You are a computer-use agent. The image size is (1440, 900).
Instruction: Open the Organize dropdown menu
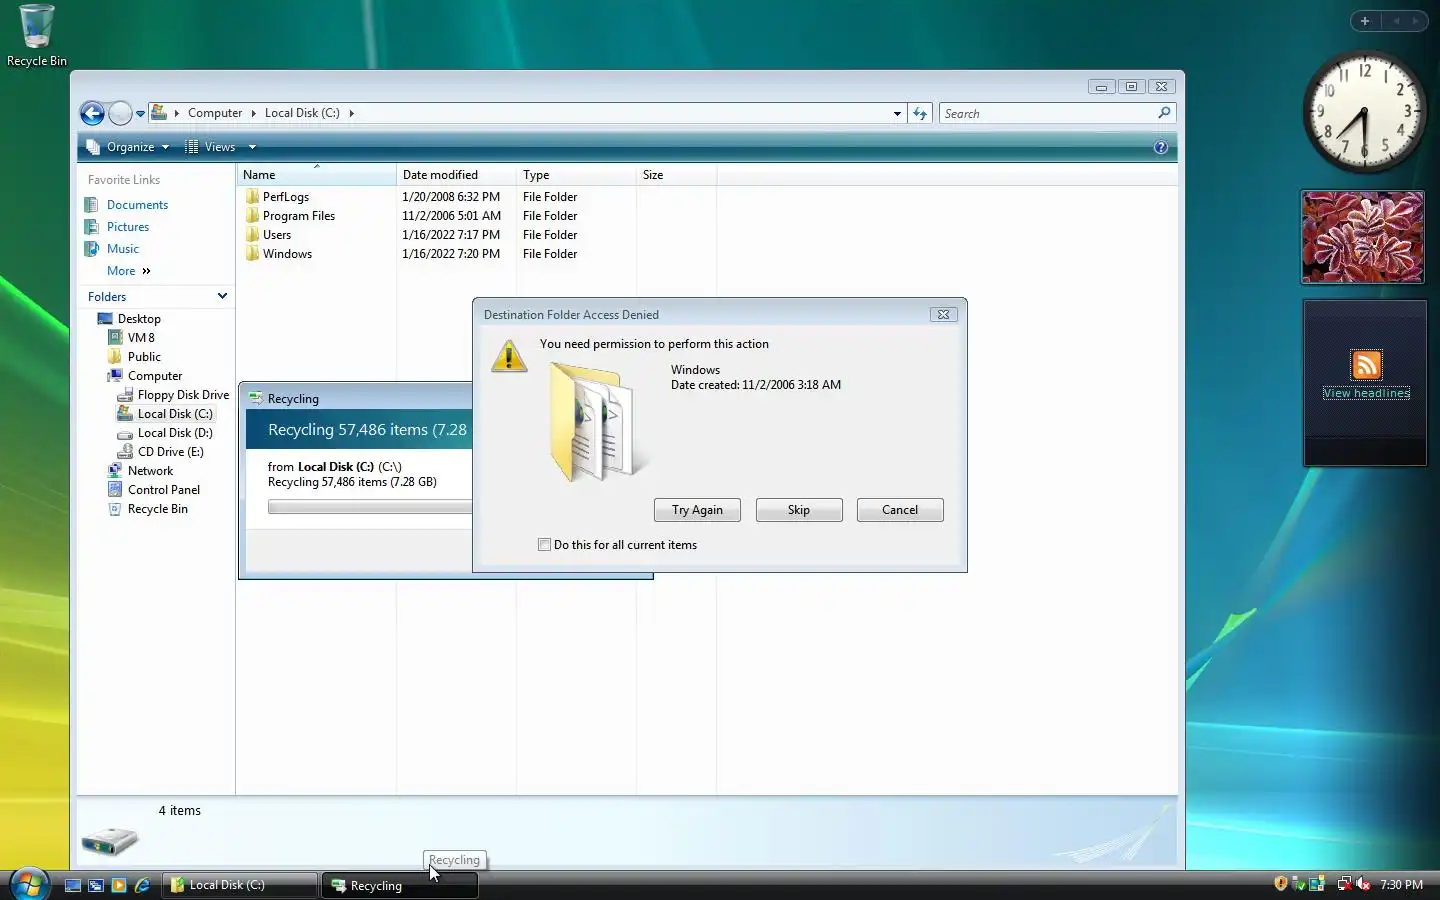click(x=128, y=147)
